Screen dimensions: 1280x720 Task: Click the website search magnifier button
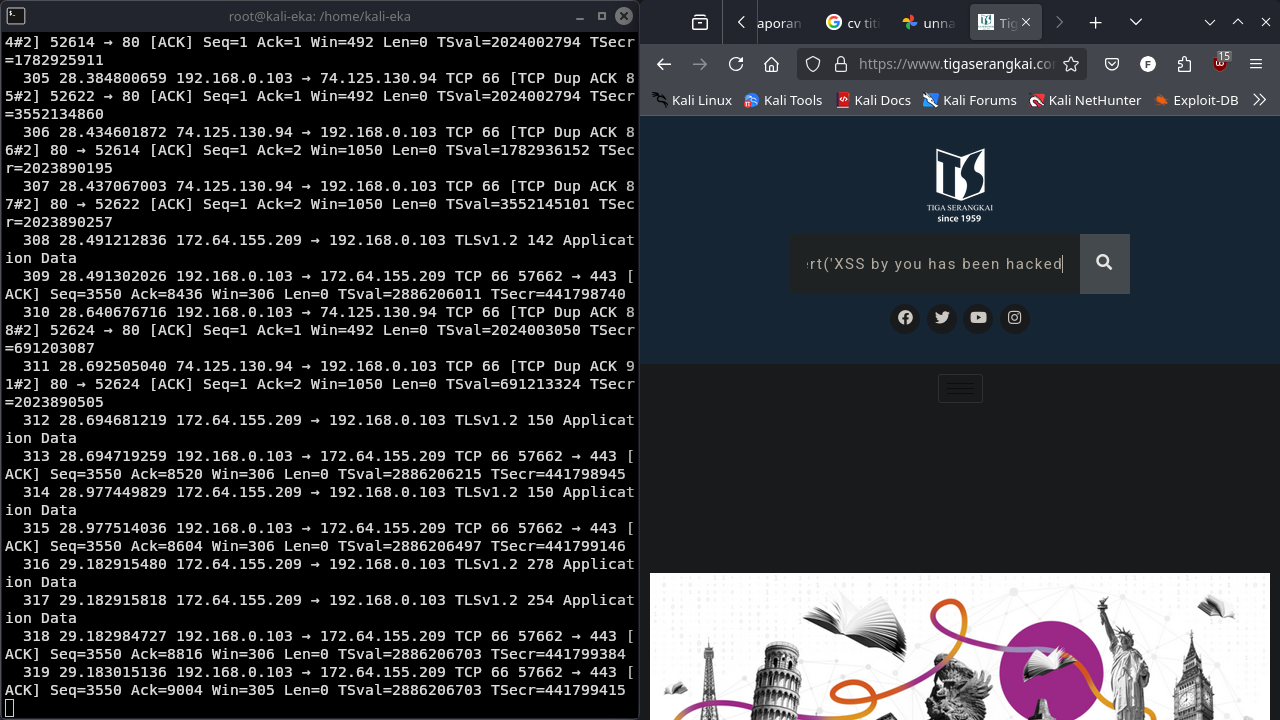(x=1104, y=263)
